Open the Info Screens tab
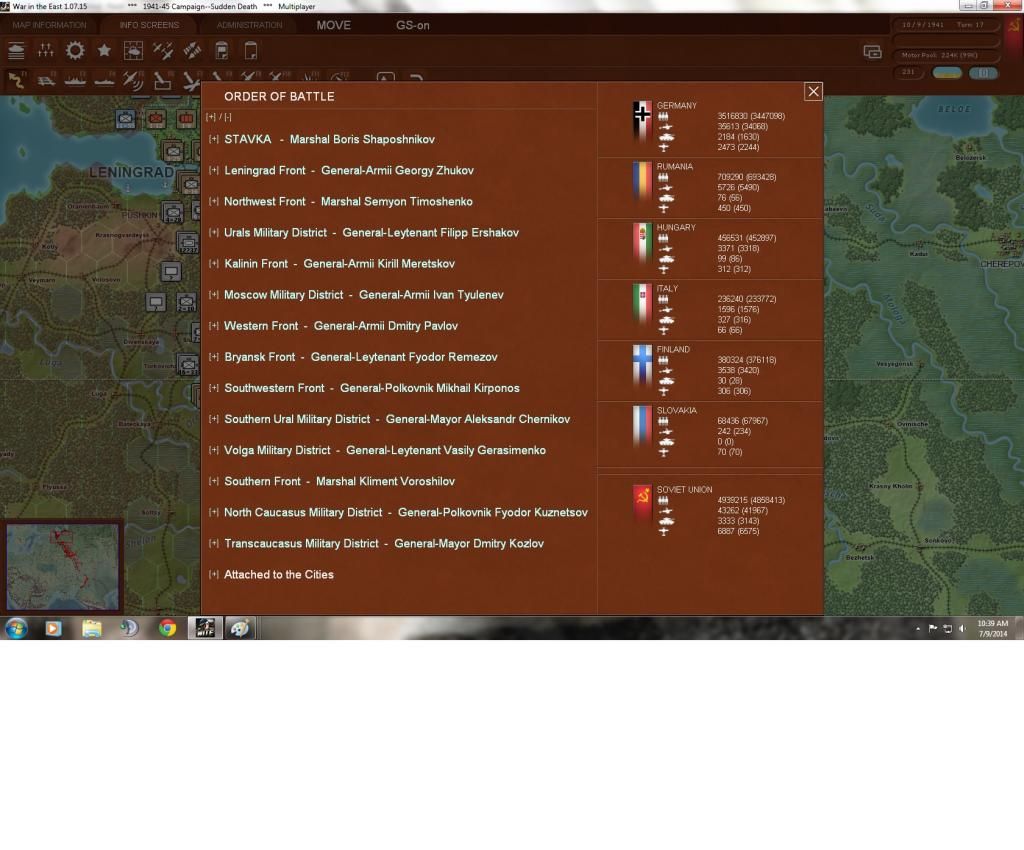This screenshot has height=850, width=1024. 149,25
